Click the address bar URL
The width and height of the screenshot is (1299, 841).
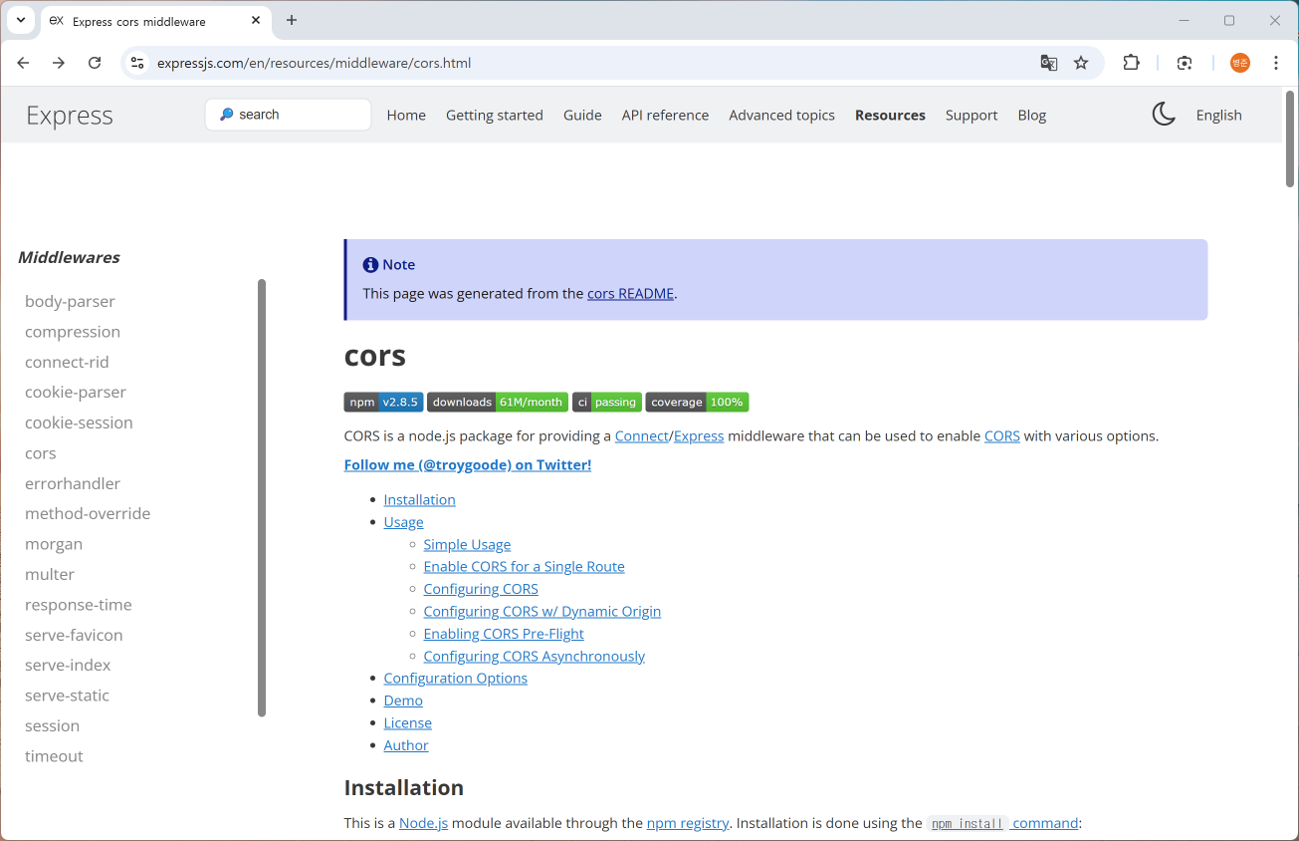[x=314, y=63]
